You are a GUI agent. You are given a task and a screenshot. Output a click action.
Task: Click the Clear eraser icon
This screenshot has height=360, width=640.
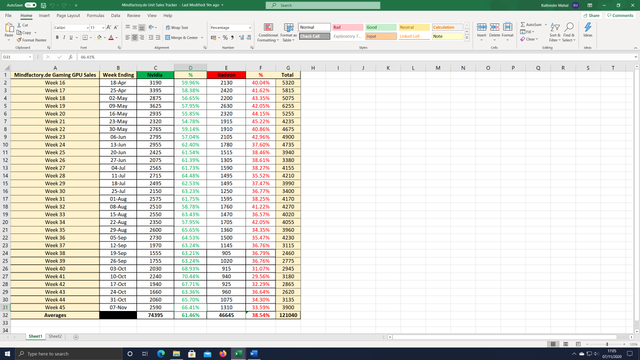coord(522,39)
